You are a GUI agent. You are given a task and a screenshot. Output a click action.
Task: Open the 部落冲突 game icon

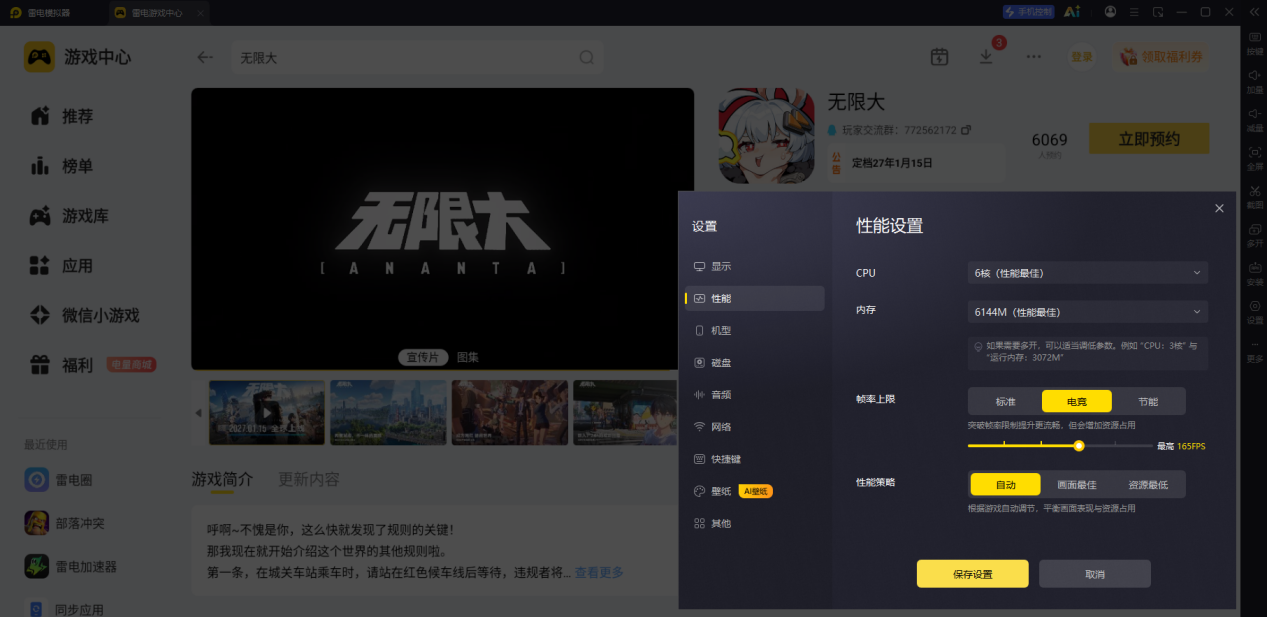[37, 523]
